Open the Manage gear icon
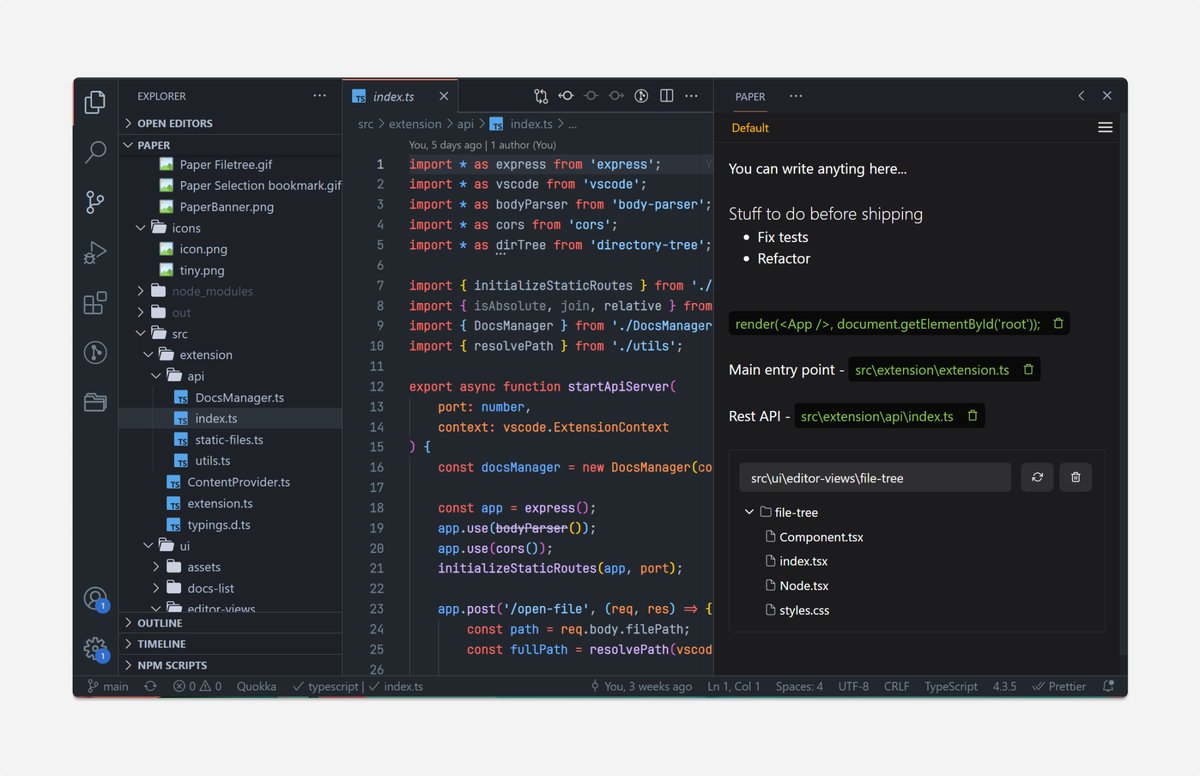The width and height of the screenshot is (1200, 776). click(x=95, y=649)
